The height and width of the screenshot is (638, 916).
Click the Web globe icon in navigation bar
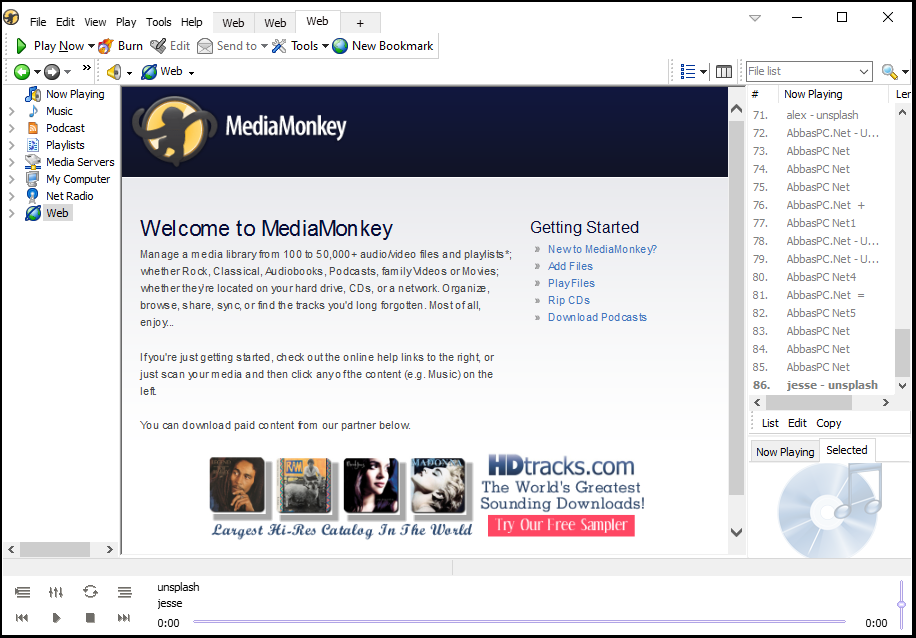(149, 72)
